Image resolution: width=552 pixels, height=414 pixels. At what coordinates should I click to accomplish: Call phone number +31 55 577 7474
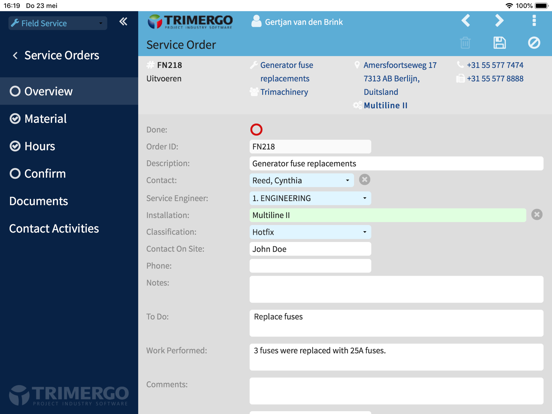tap(495, 65)
